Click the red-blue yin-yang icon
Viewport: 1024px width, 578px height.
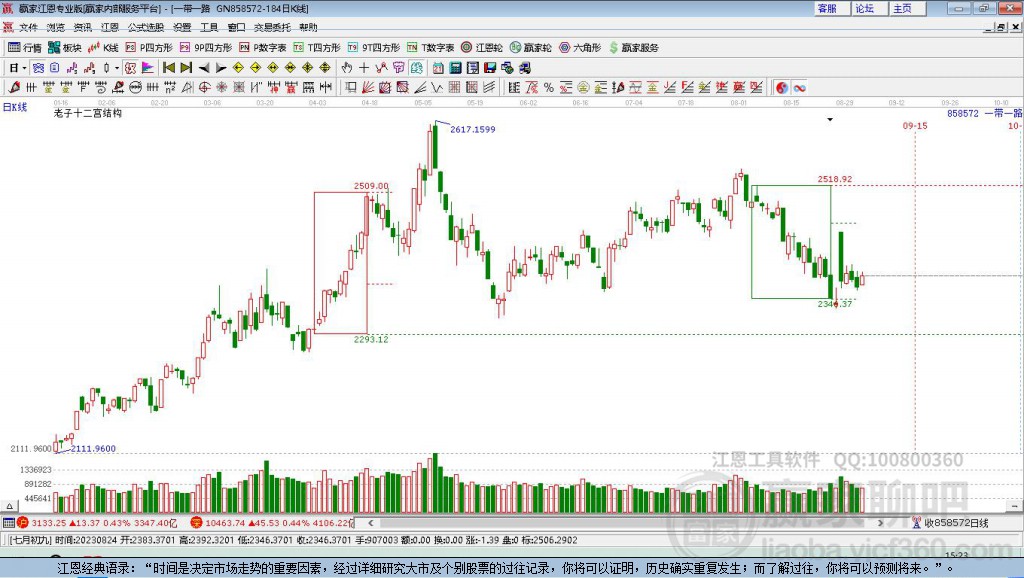(782, 88)
